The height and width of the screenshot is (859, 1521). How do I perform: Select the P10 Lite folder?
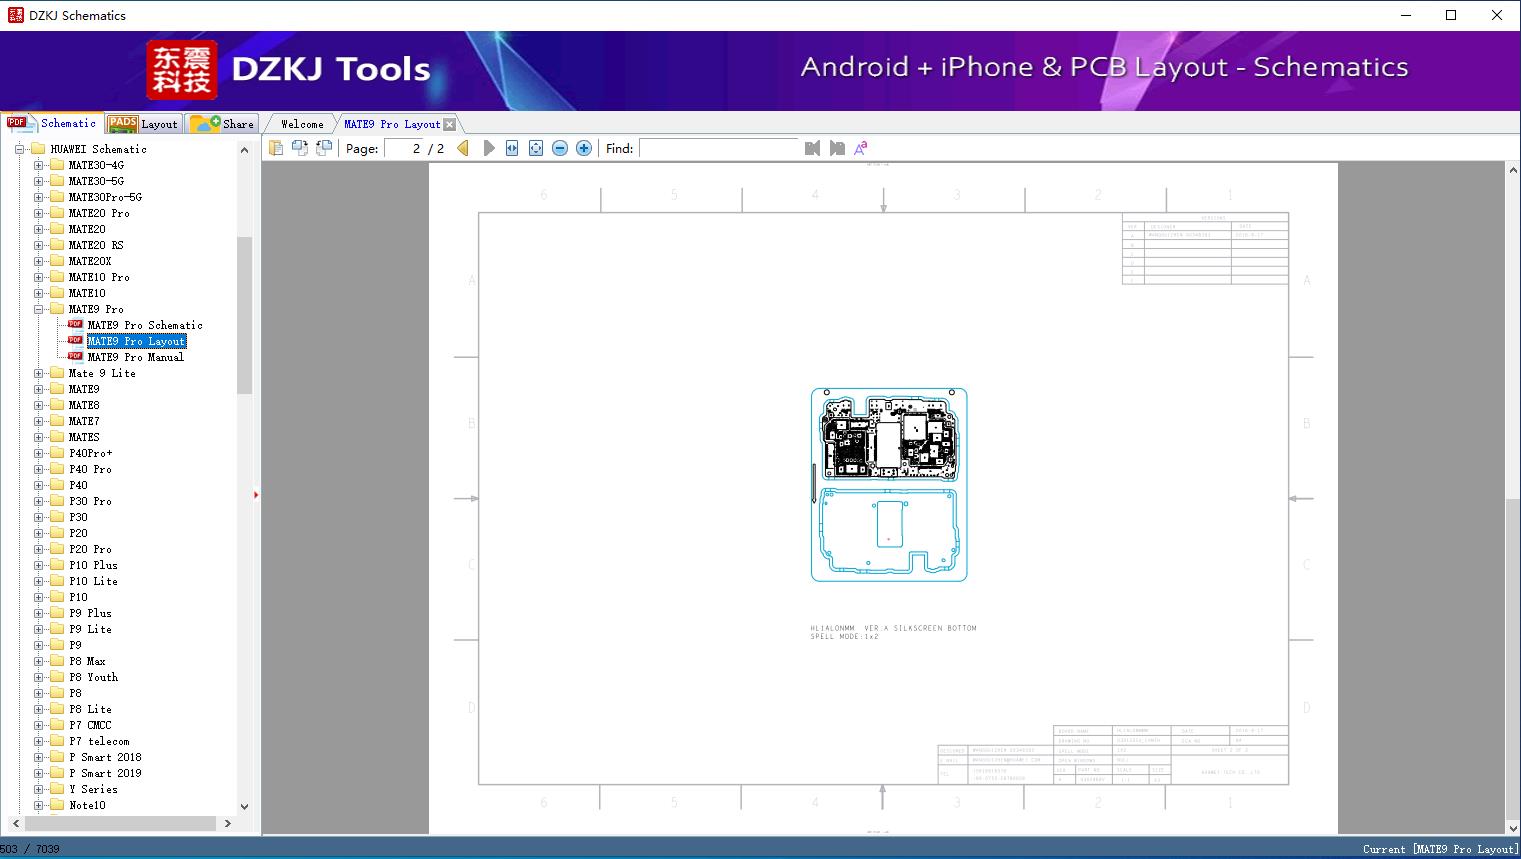[x=93, y=581]
